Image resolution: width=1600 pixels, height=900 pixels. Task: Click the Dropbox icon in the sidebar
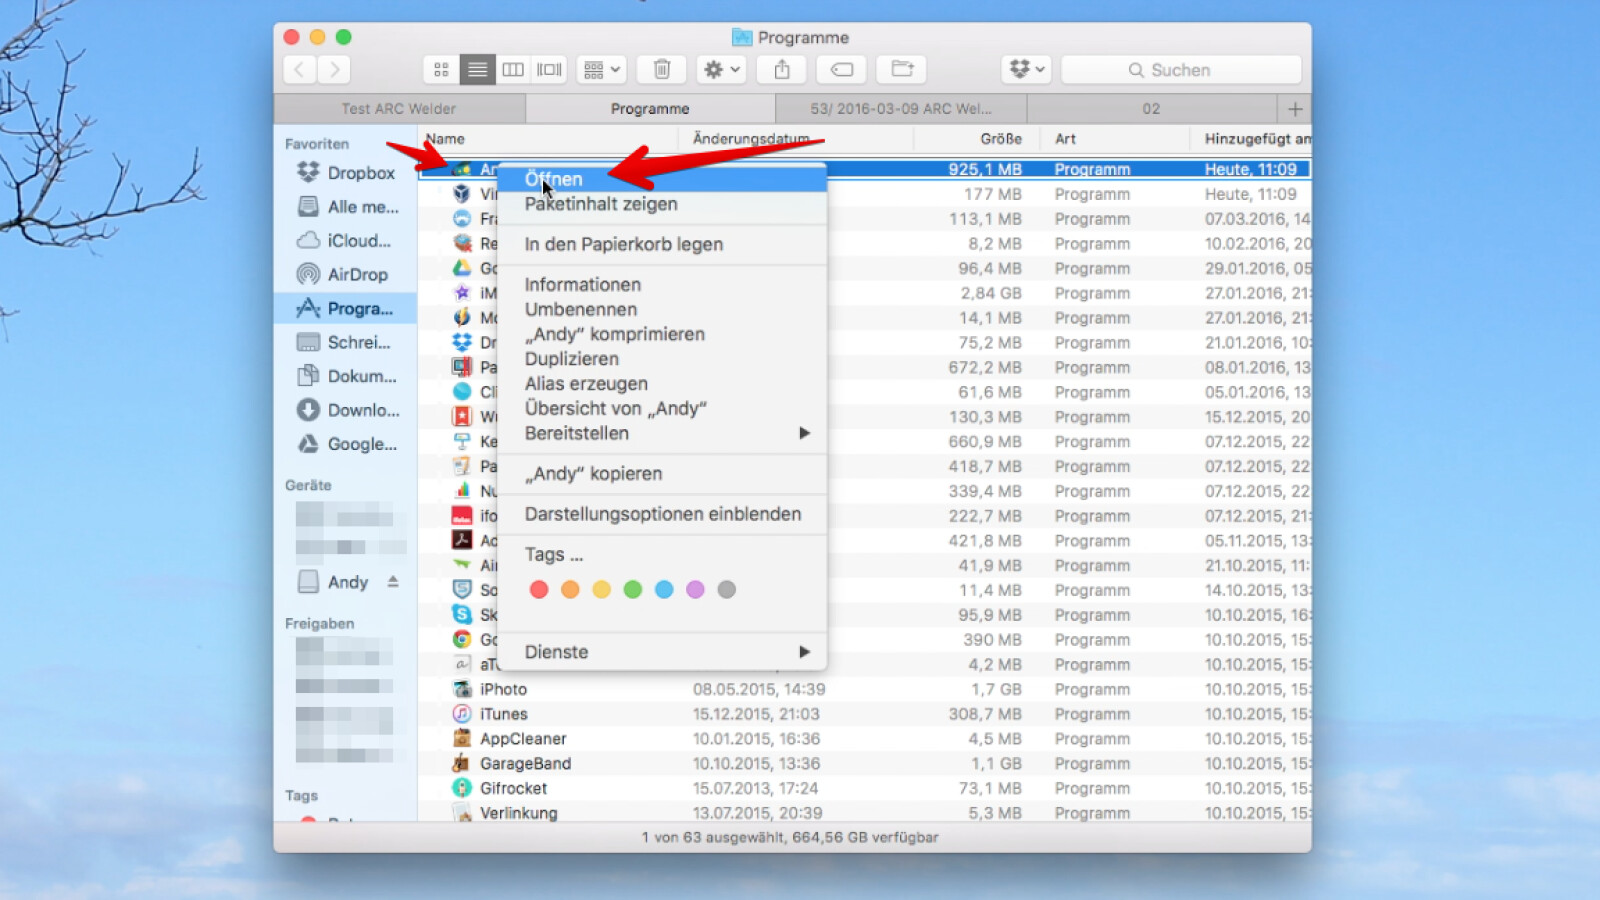(x=308, y=172)
